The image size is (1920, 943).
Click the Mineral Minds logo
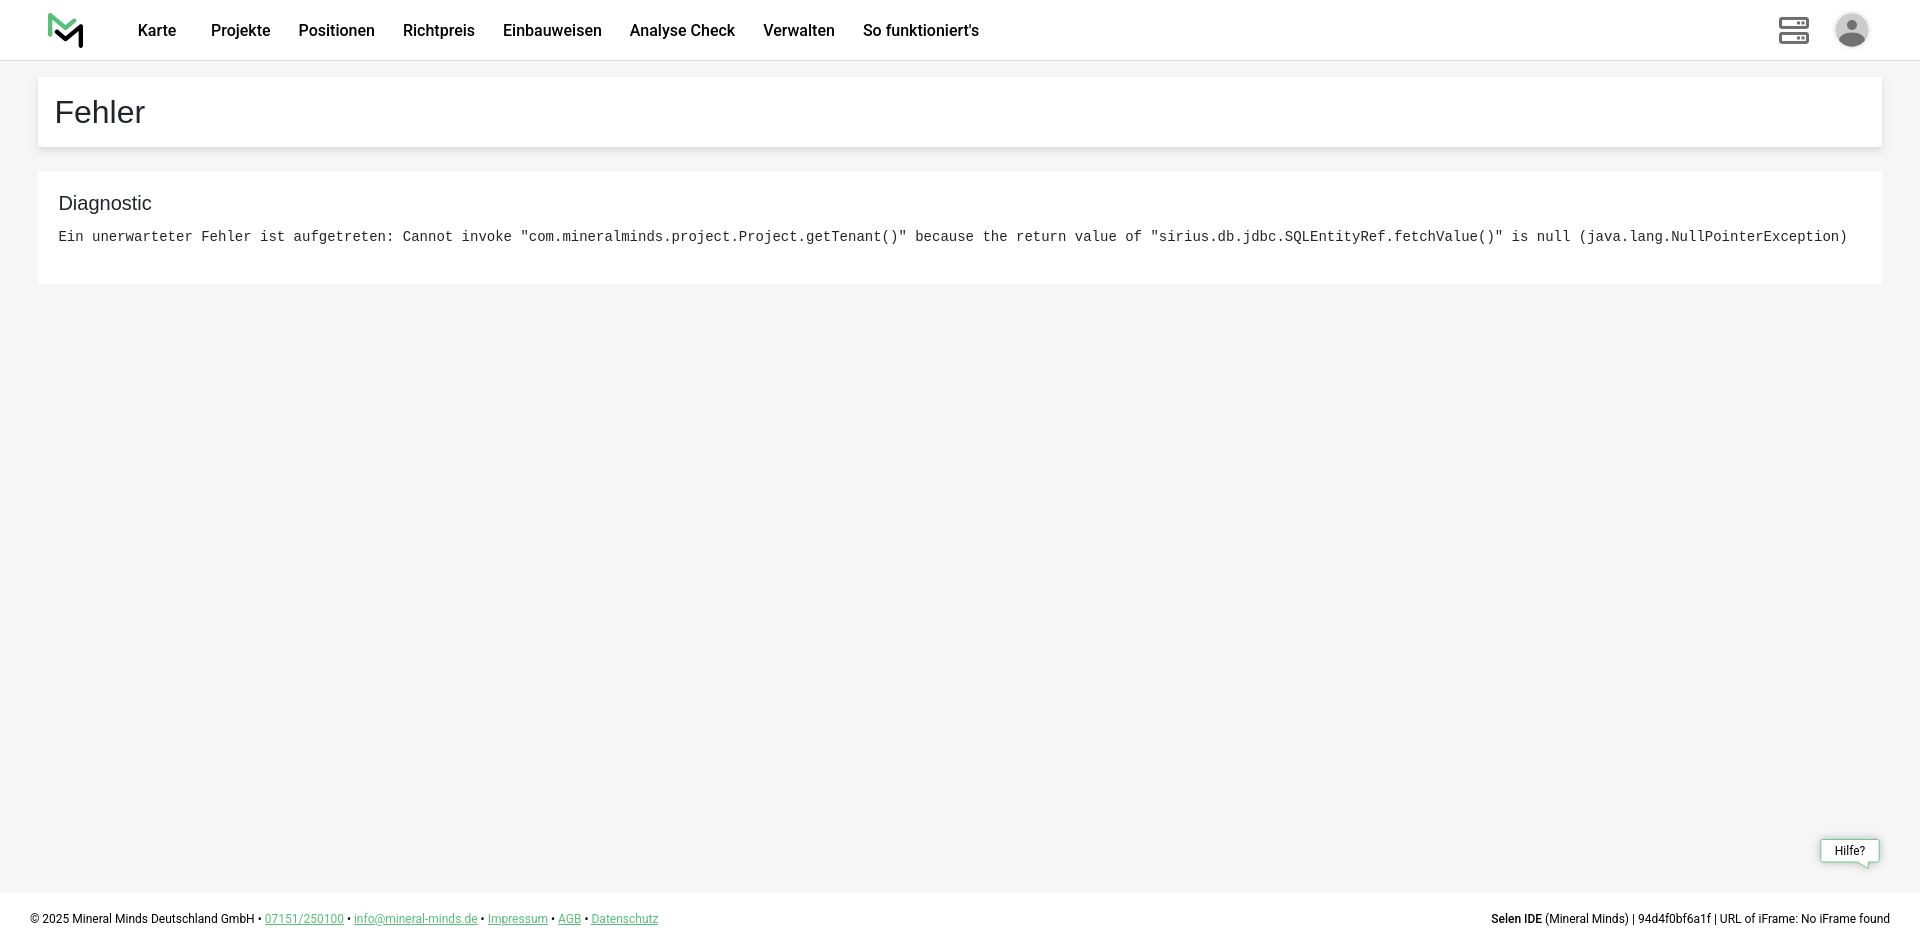point(66,31)
